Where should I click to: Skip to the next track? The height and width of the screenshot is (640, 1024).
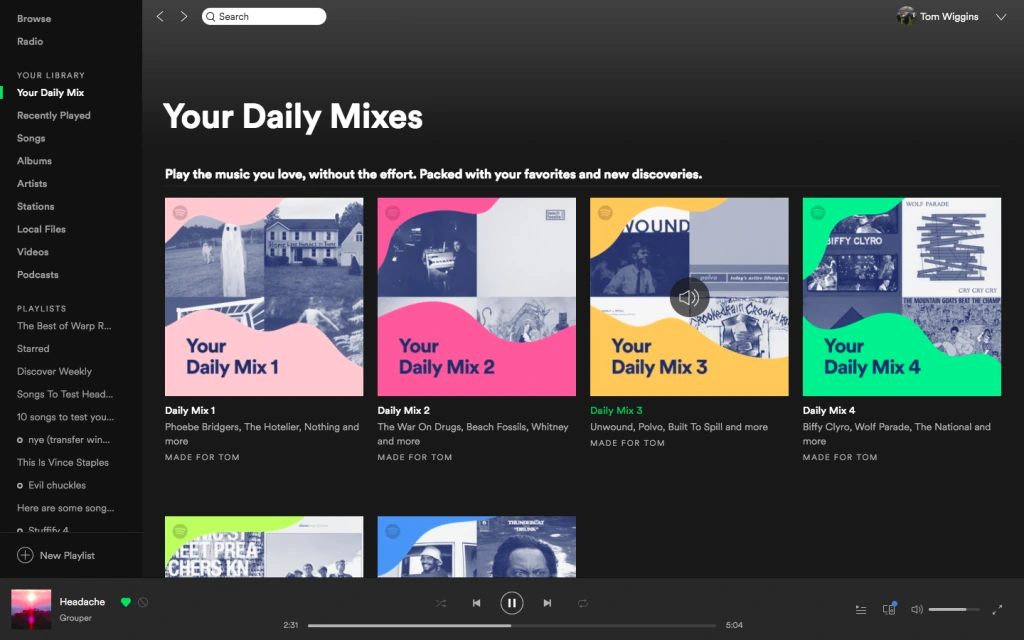[547, 603]
